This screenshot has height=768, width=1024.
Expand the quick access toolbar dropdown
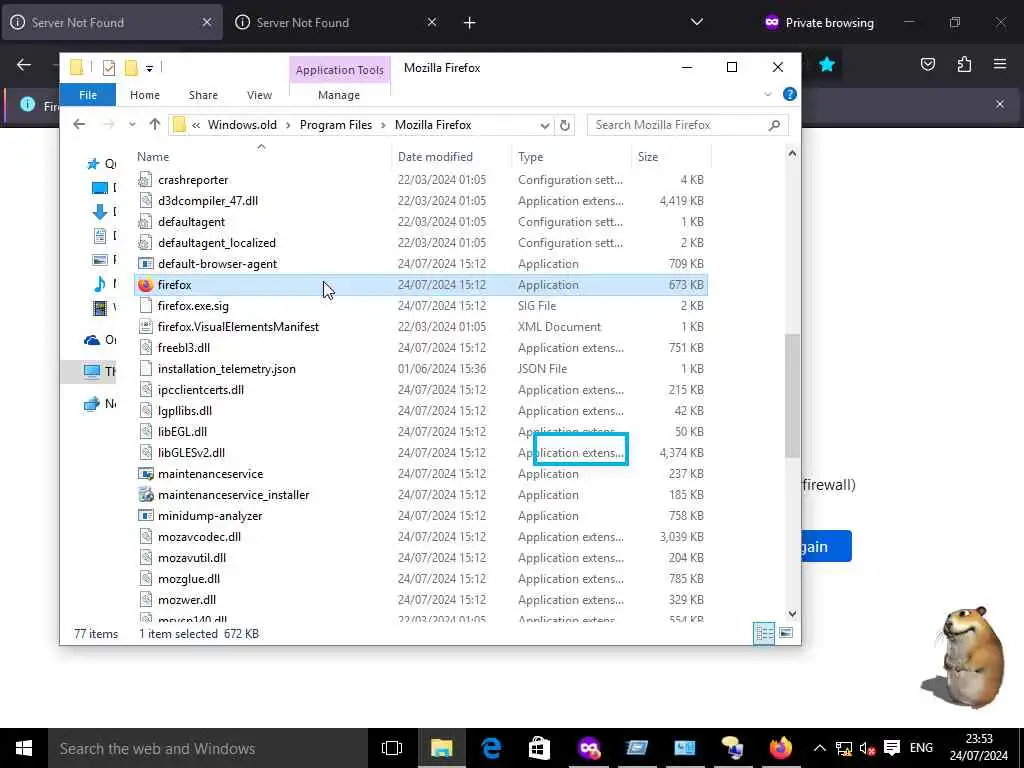point(150,68)
